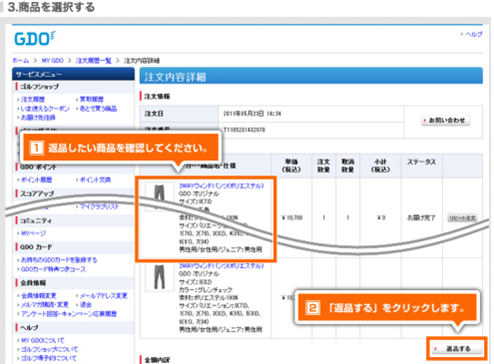This screenshot has height=364, width=494.
Task: Open MY GDOについて help link
Action: 42,340
